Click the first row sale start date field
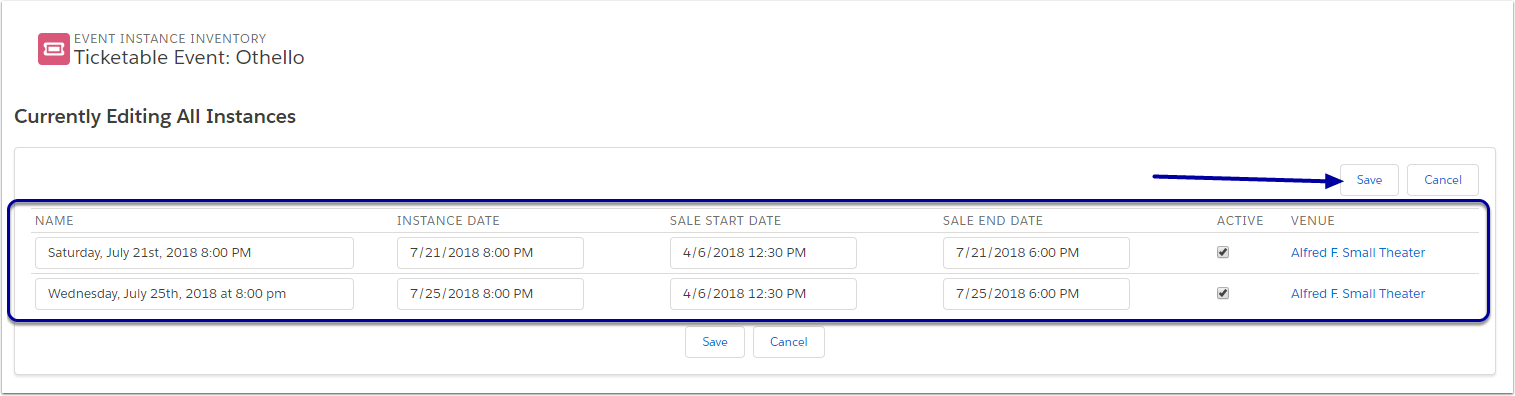 (x=763, y=253)
